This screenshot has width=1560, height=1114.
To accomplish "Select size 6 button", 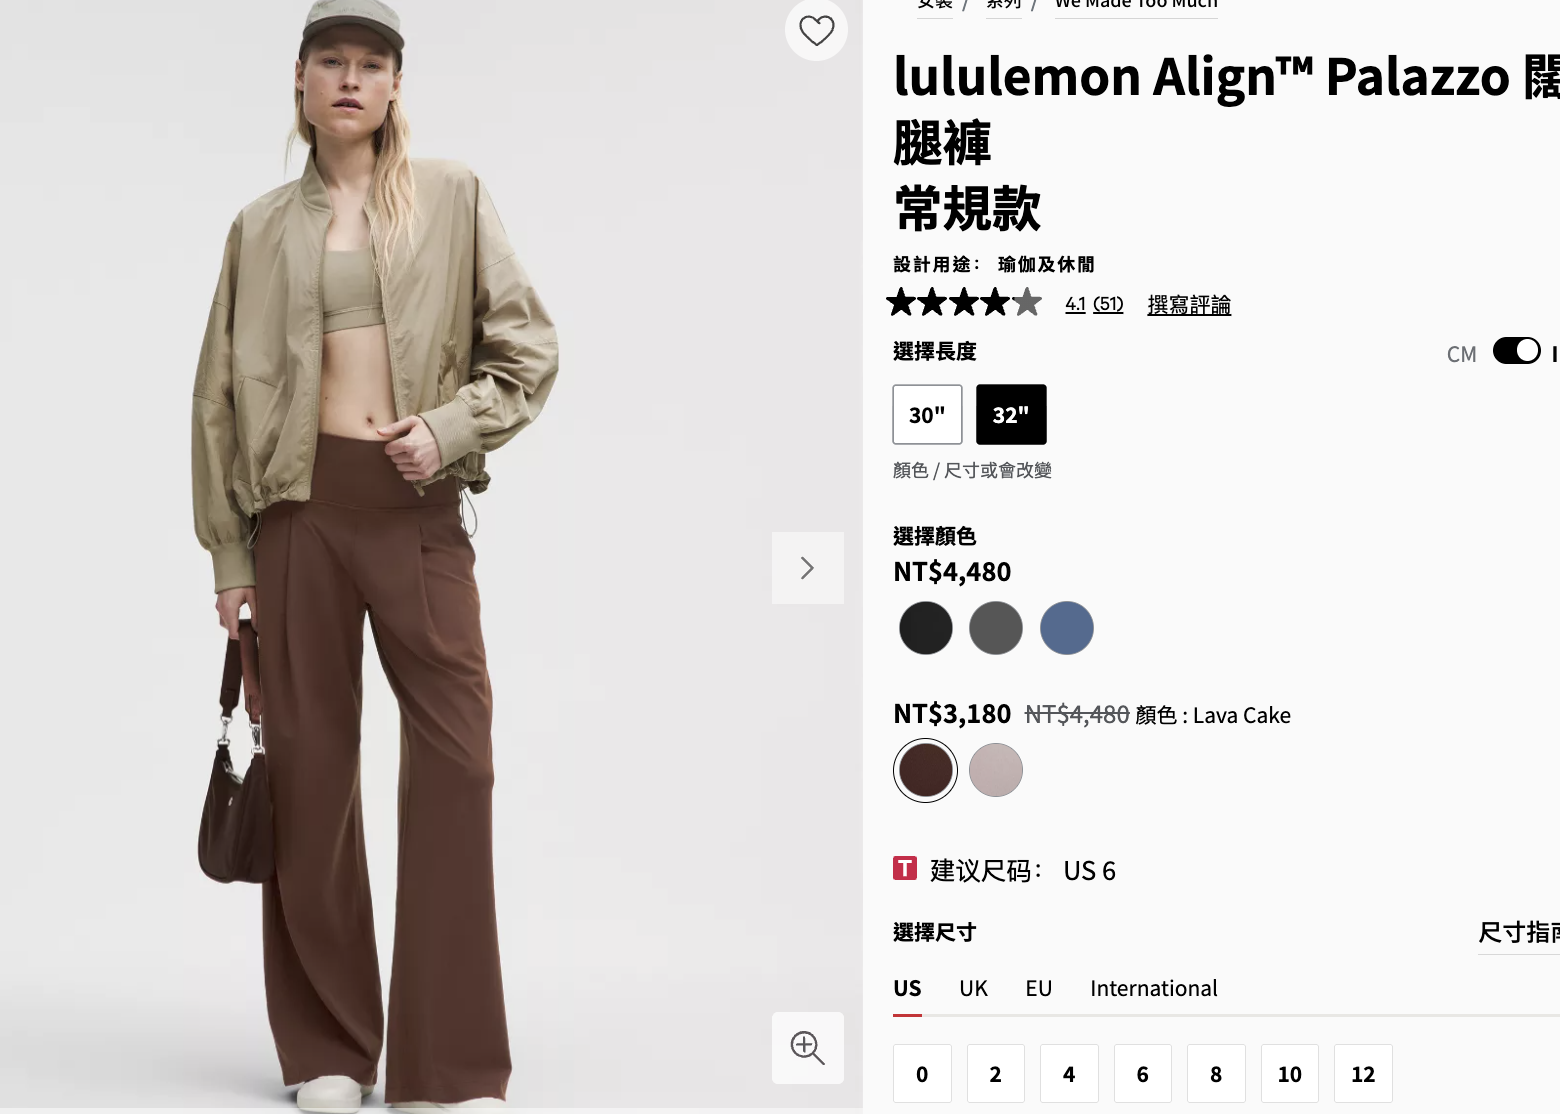I will click(1142, 1074).
